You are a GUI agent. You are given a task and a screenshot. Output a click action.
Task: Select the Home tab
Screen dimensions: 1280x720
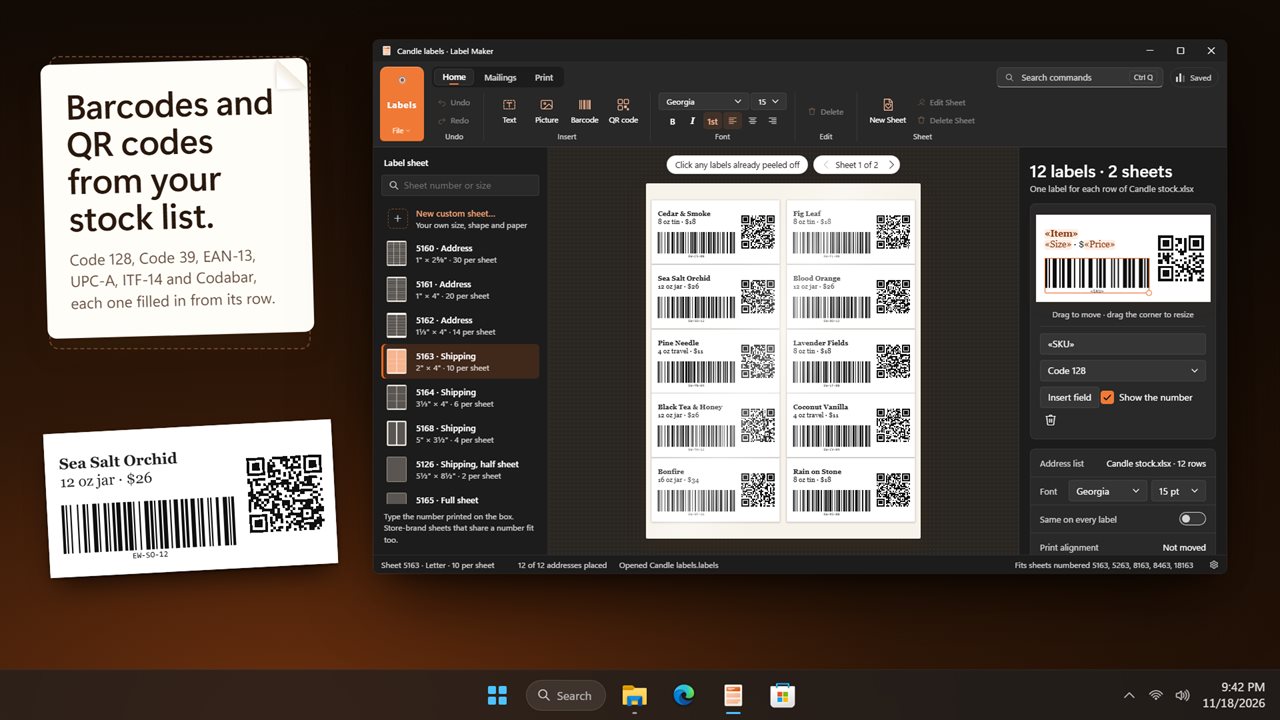click(454, 77)
